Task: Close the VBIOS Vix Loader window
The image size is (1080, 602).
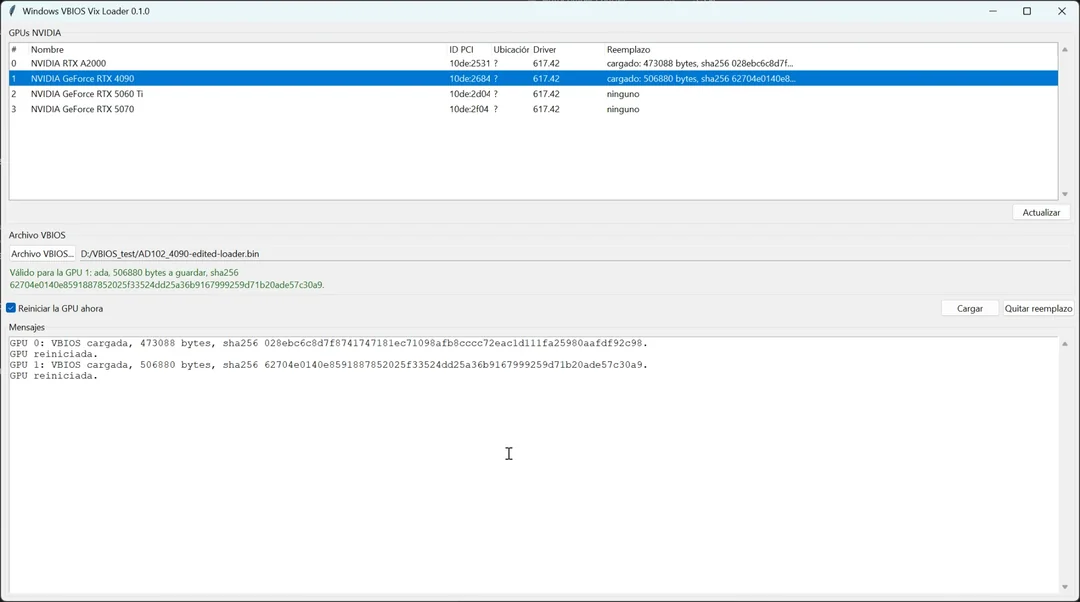Action: (1061, 11)
